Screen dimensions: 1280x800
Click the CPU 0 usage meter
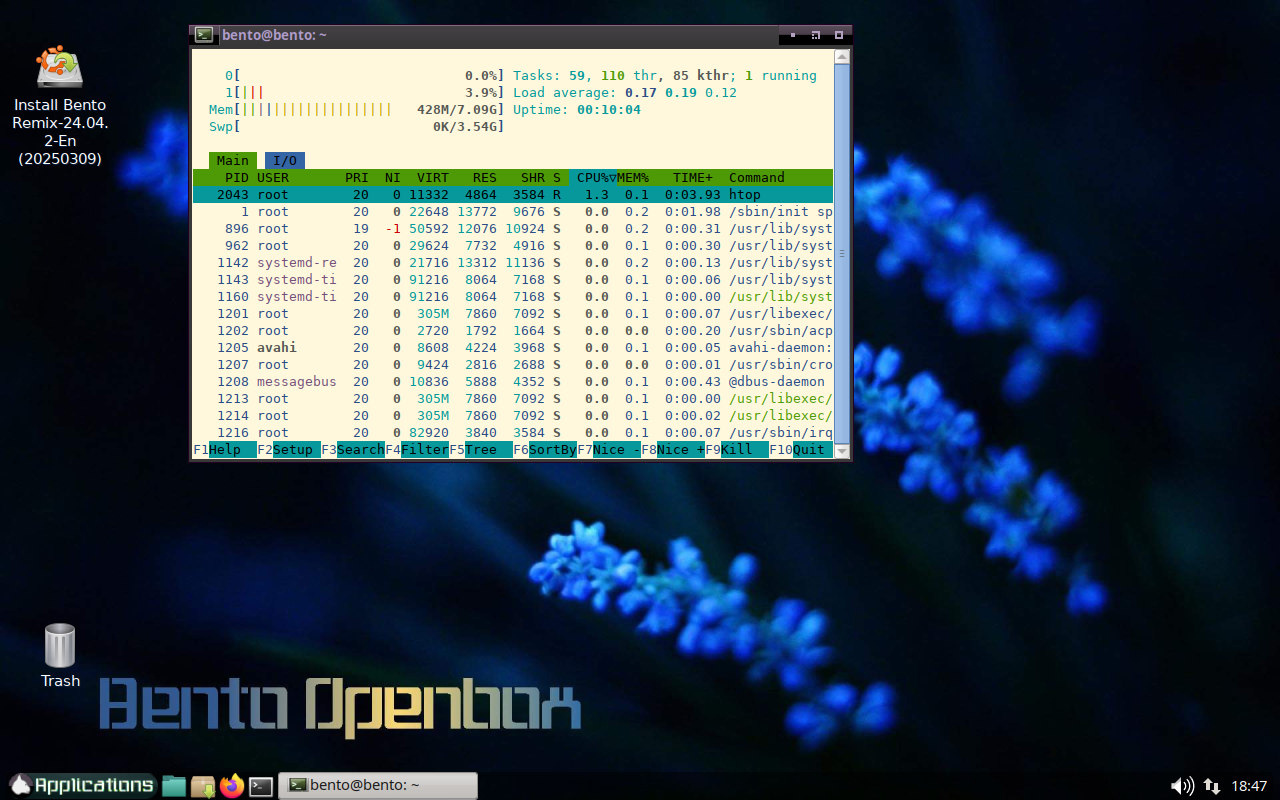pyautogui.click(x=365, y=75)
